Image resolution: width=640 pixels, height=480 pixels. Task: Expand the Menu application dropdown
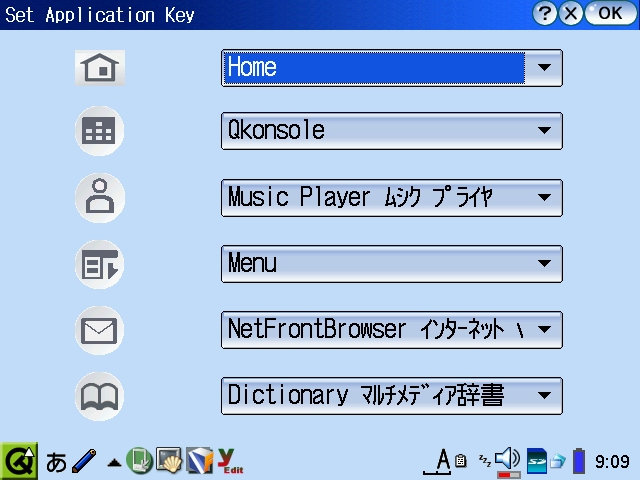tap(544, 264)
